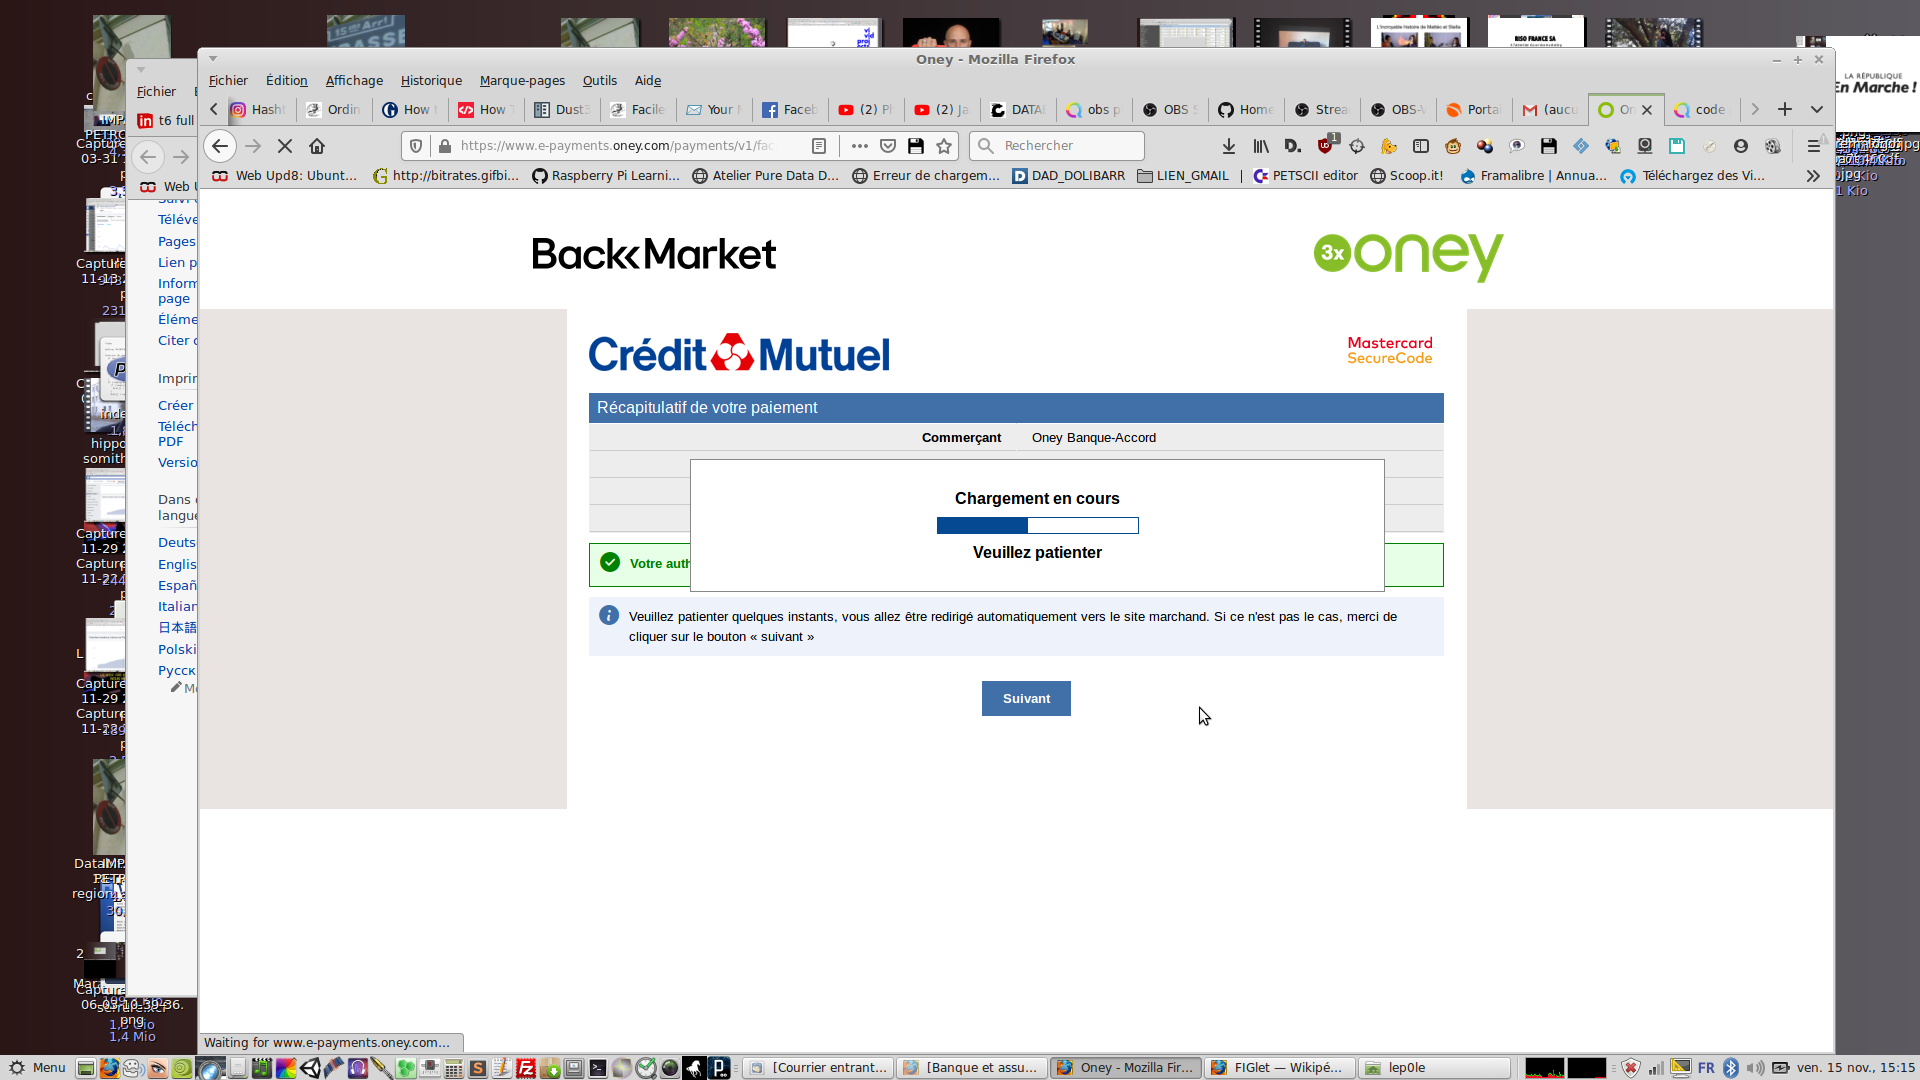
Task: Open Raspberry Pi Learning bookmark
Action: (606, 176)
